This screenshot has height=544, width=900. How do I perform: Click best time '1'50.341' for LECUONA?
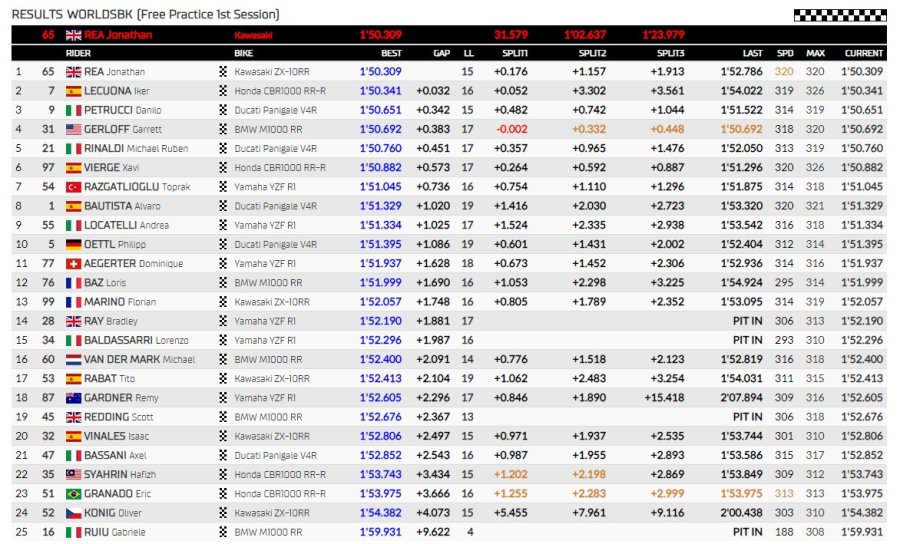381,91
